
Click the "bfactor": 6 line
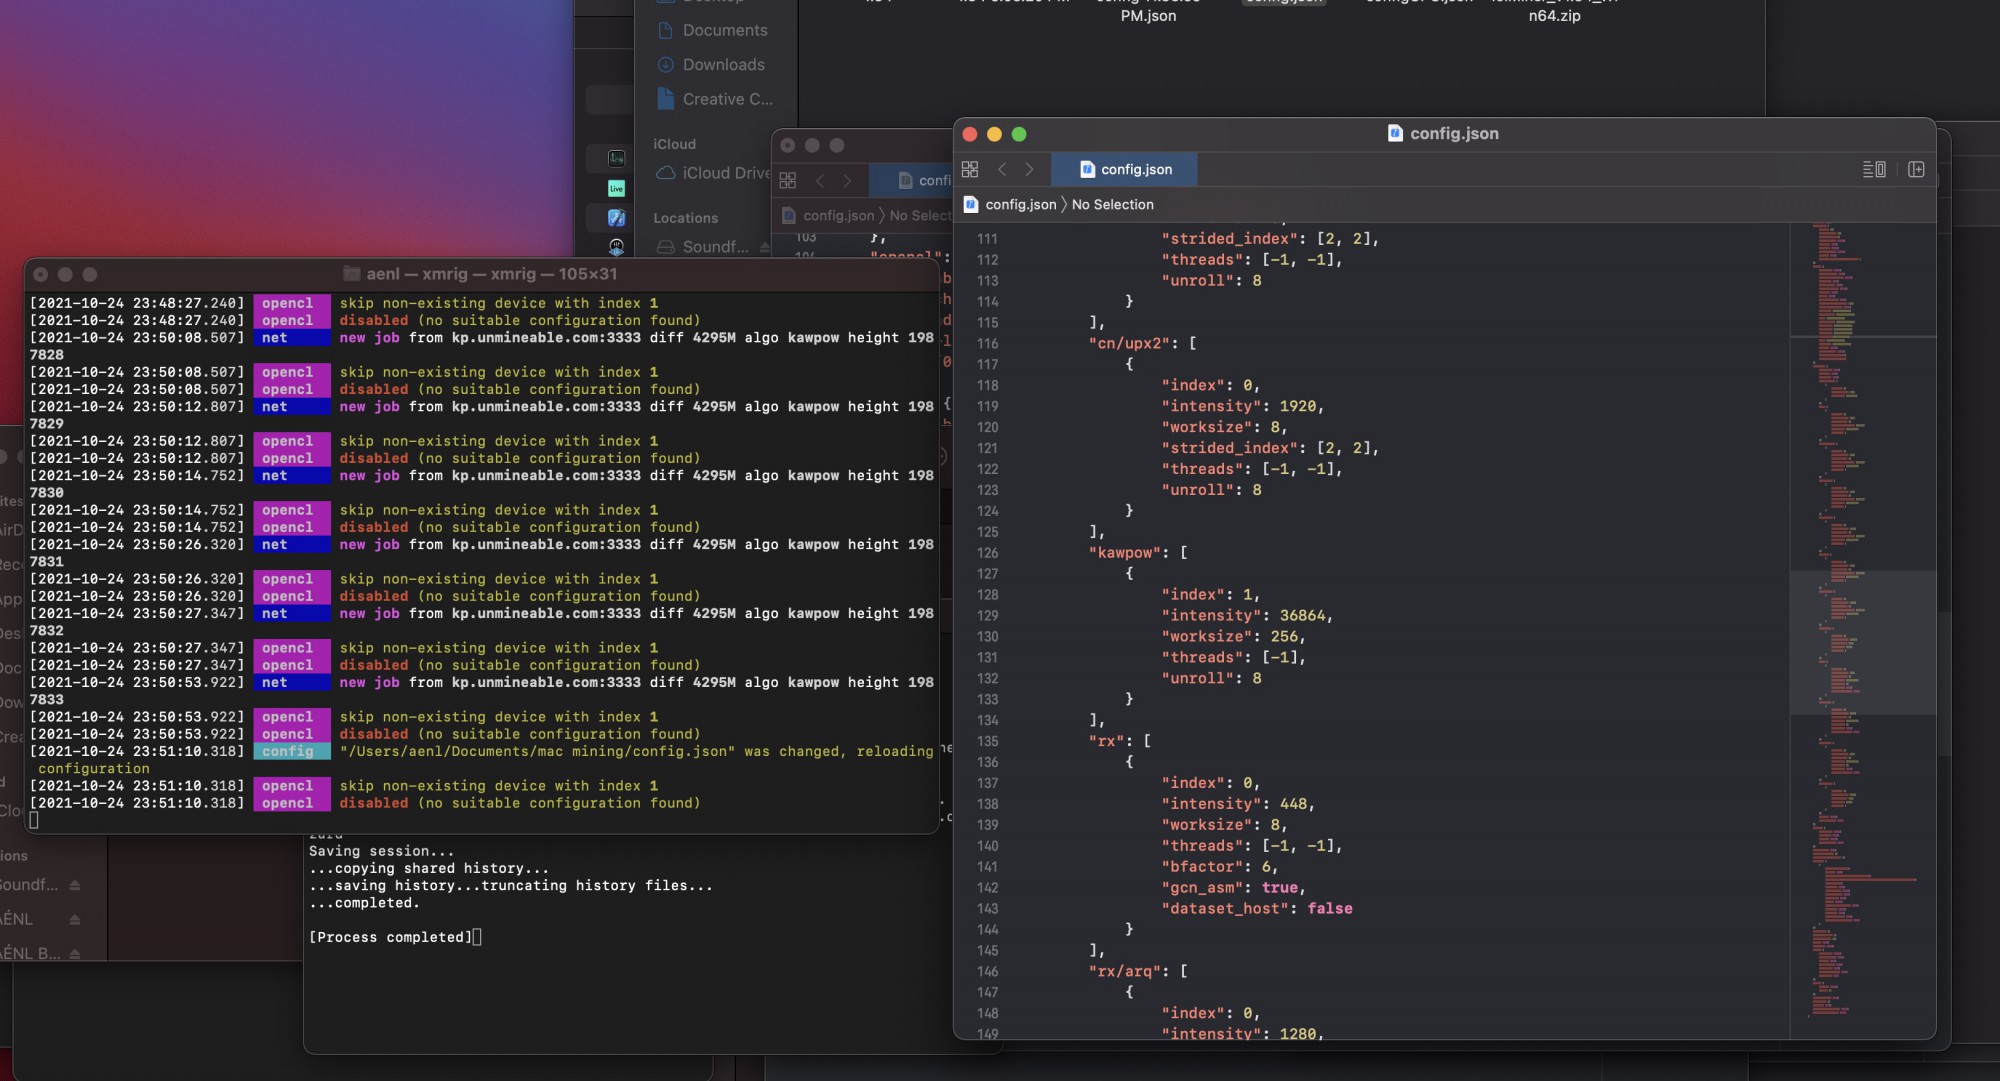1219,867
